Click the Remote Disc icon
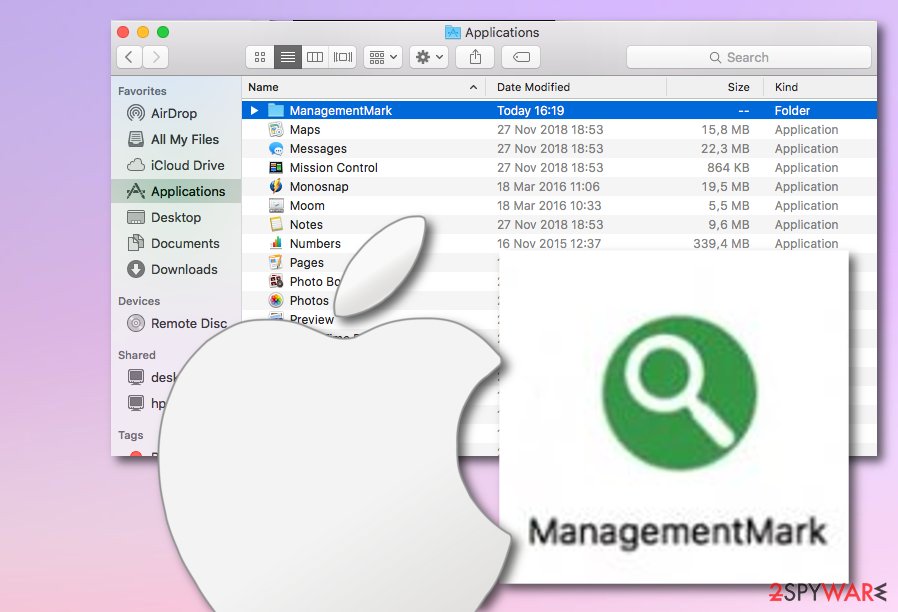This screenshot has height=612, width=898. coord(136,323)
